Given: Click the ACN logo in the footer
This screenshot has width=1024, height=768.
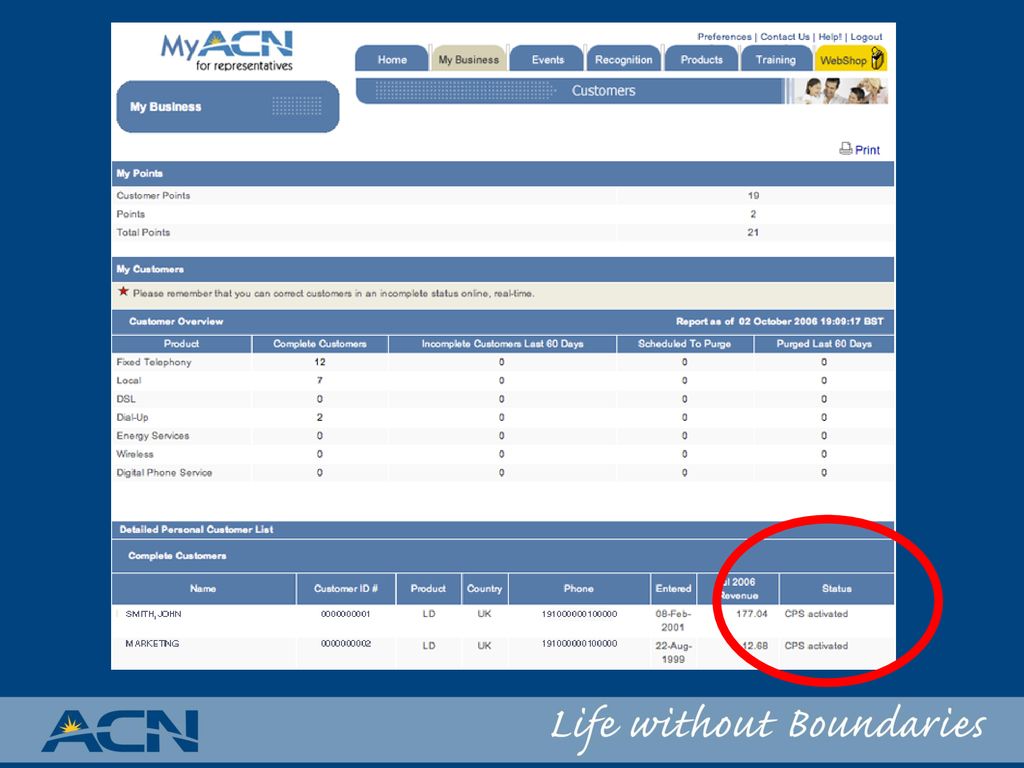Looking at the screenshot, I should coord(120,731).
